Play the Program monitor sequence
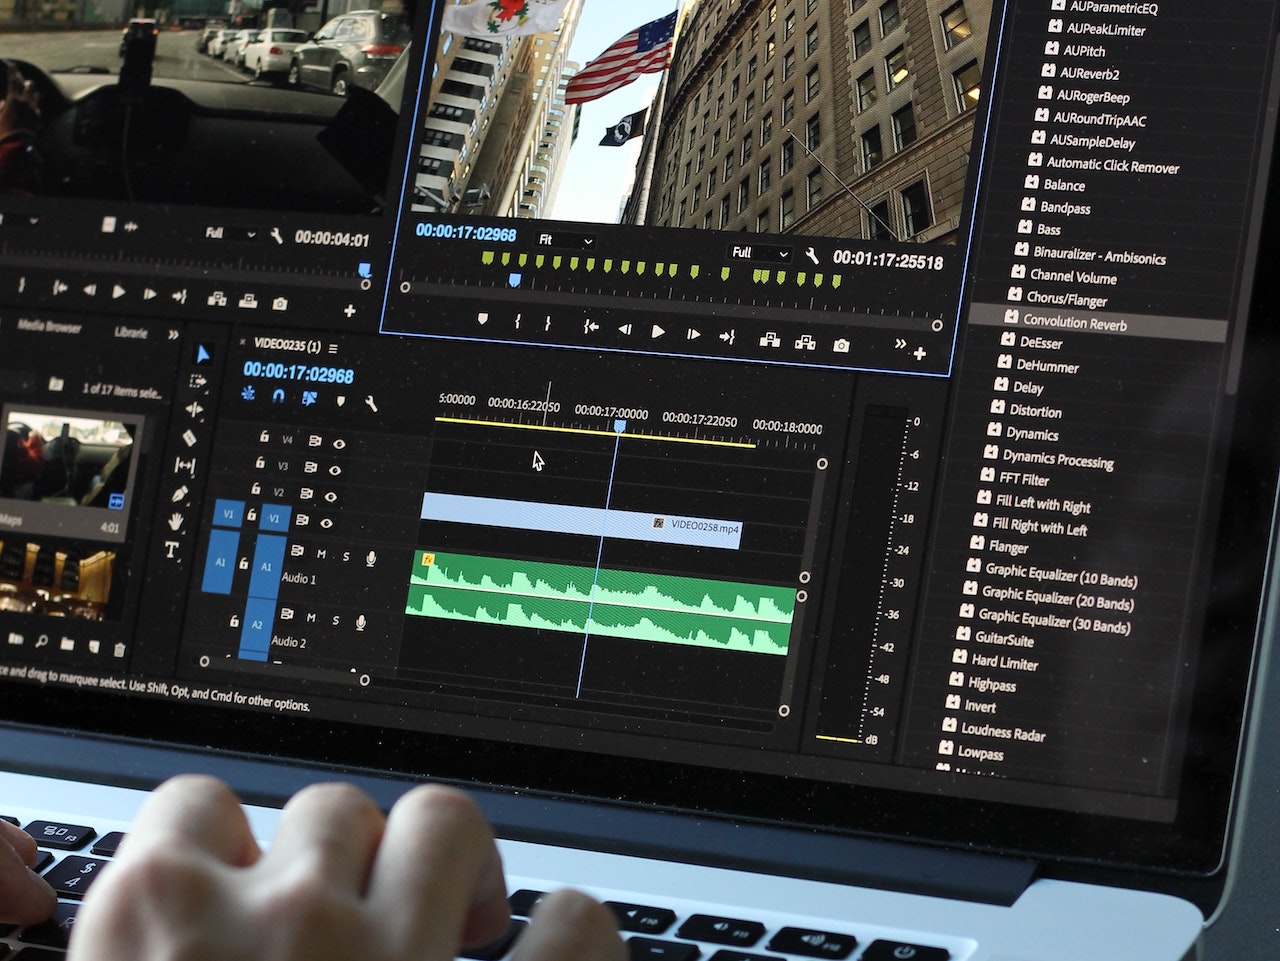The image size is (1280, 961). point(658,331)
